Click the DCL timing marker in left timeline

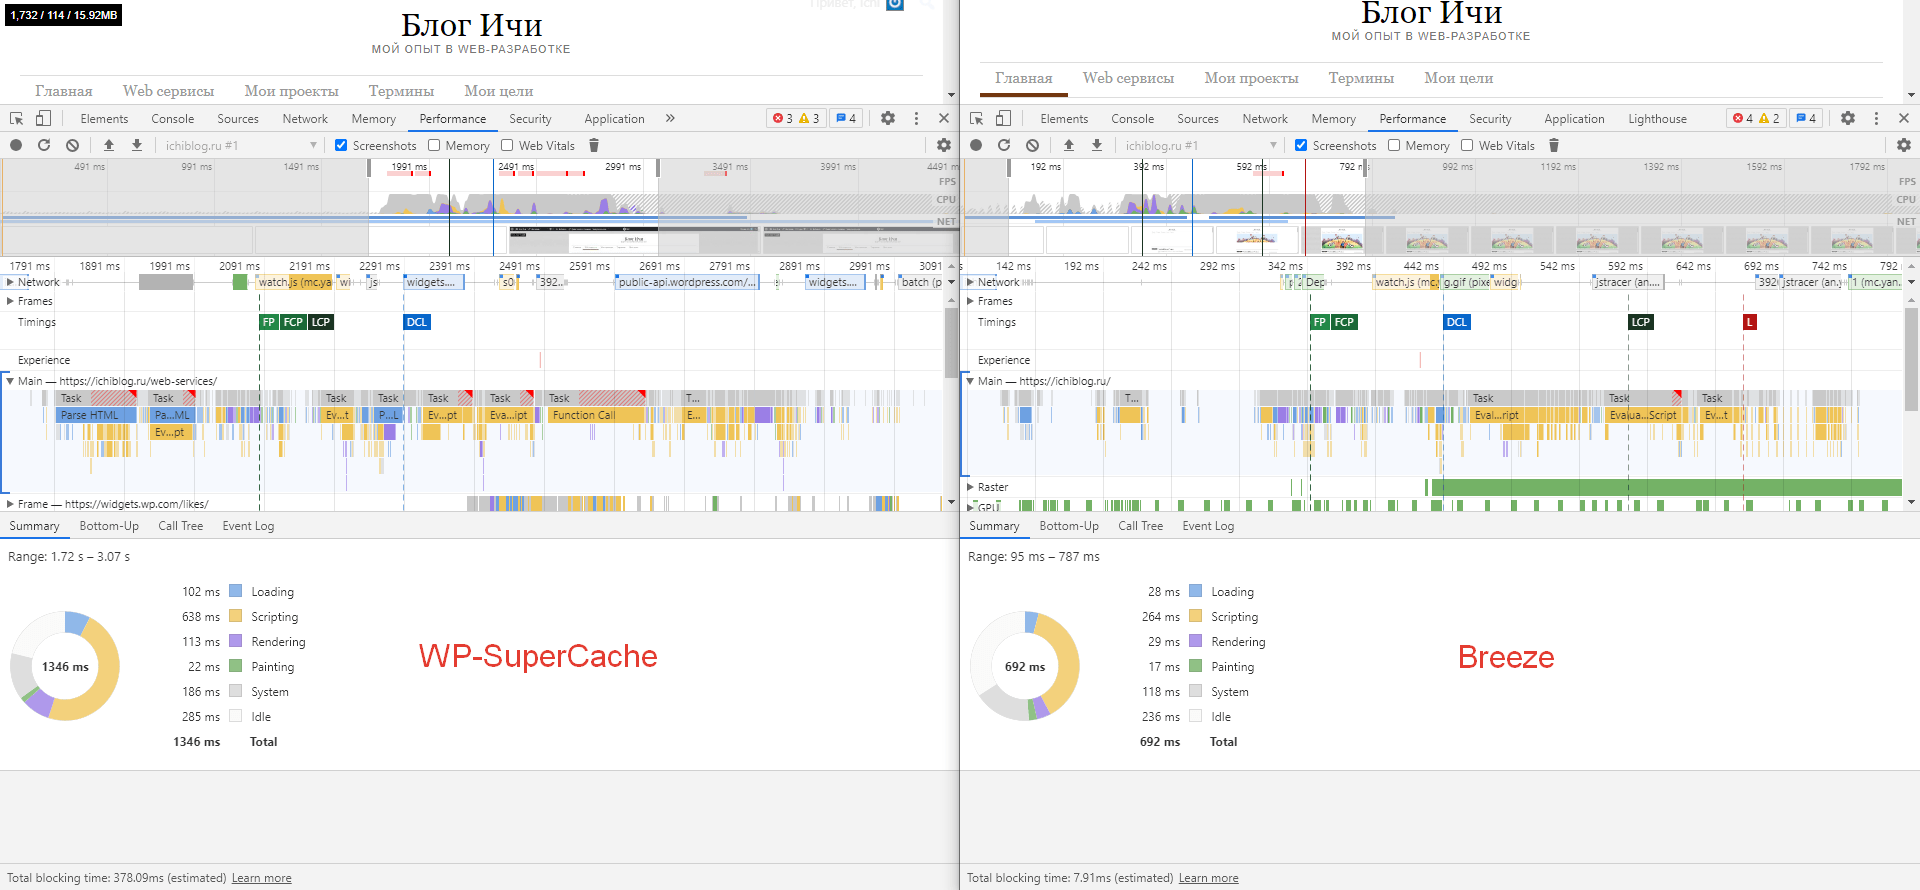pyautogui.click(x=417, y=322)
